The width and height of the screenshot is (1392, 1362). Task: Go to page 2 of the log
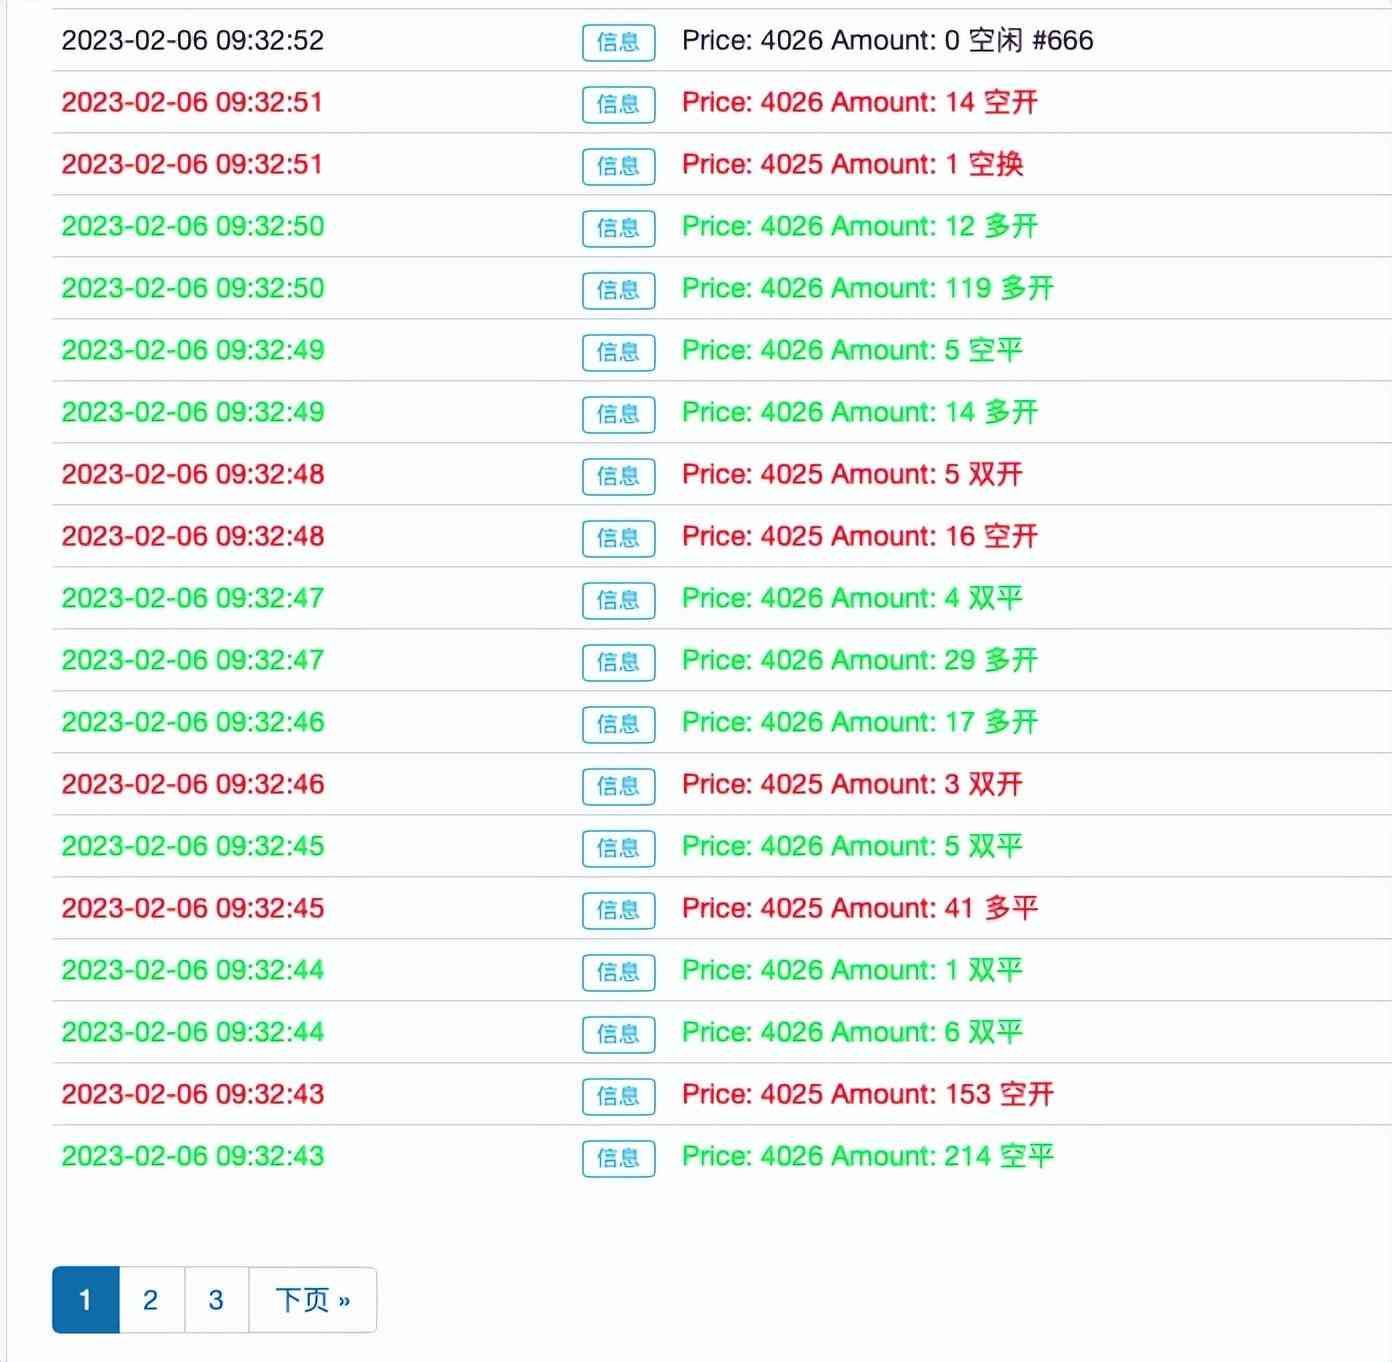[151, 1300]
